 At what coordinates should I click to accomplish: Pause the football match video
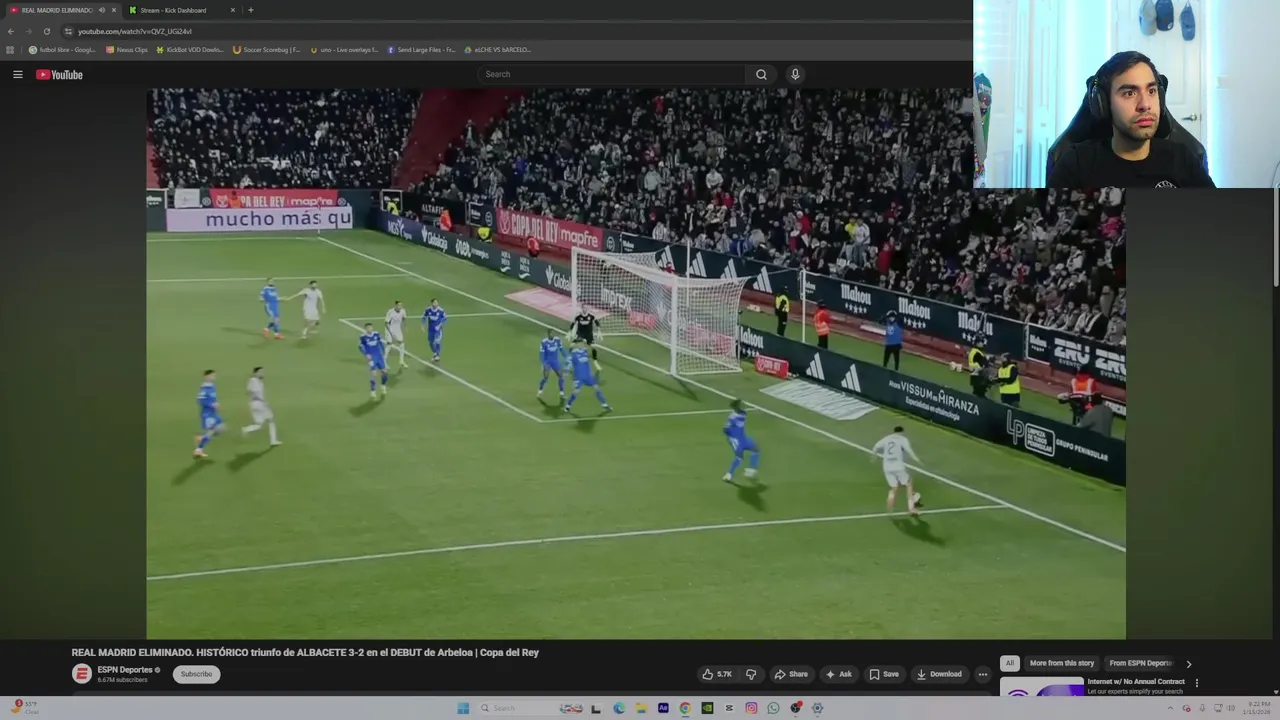pos(636,364)
